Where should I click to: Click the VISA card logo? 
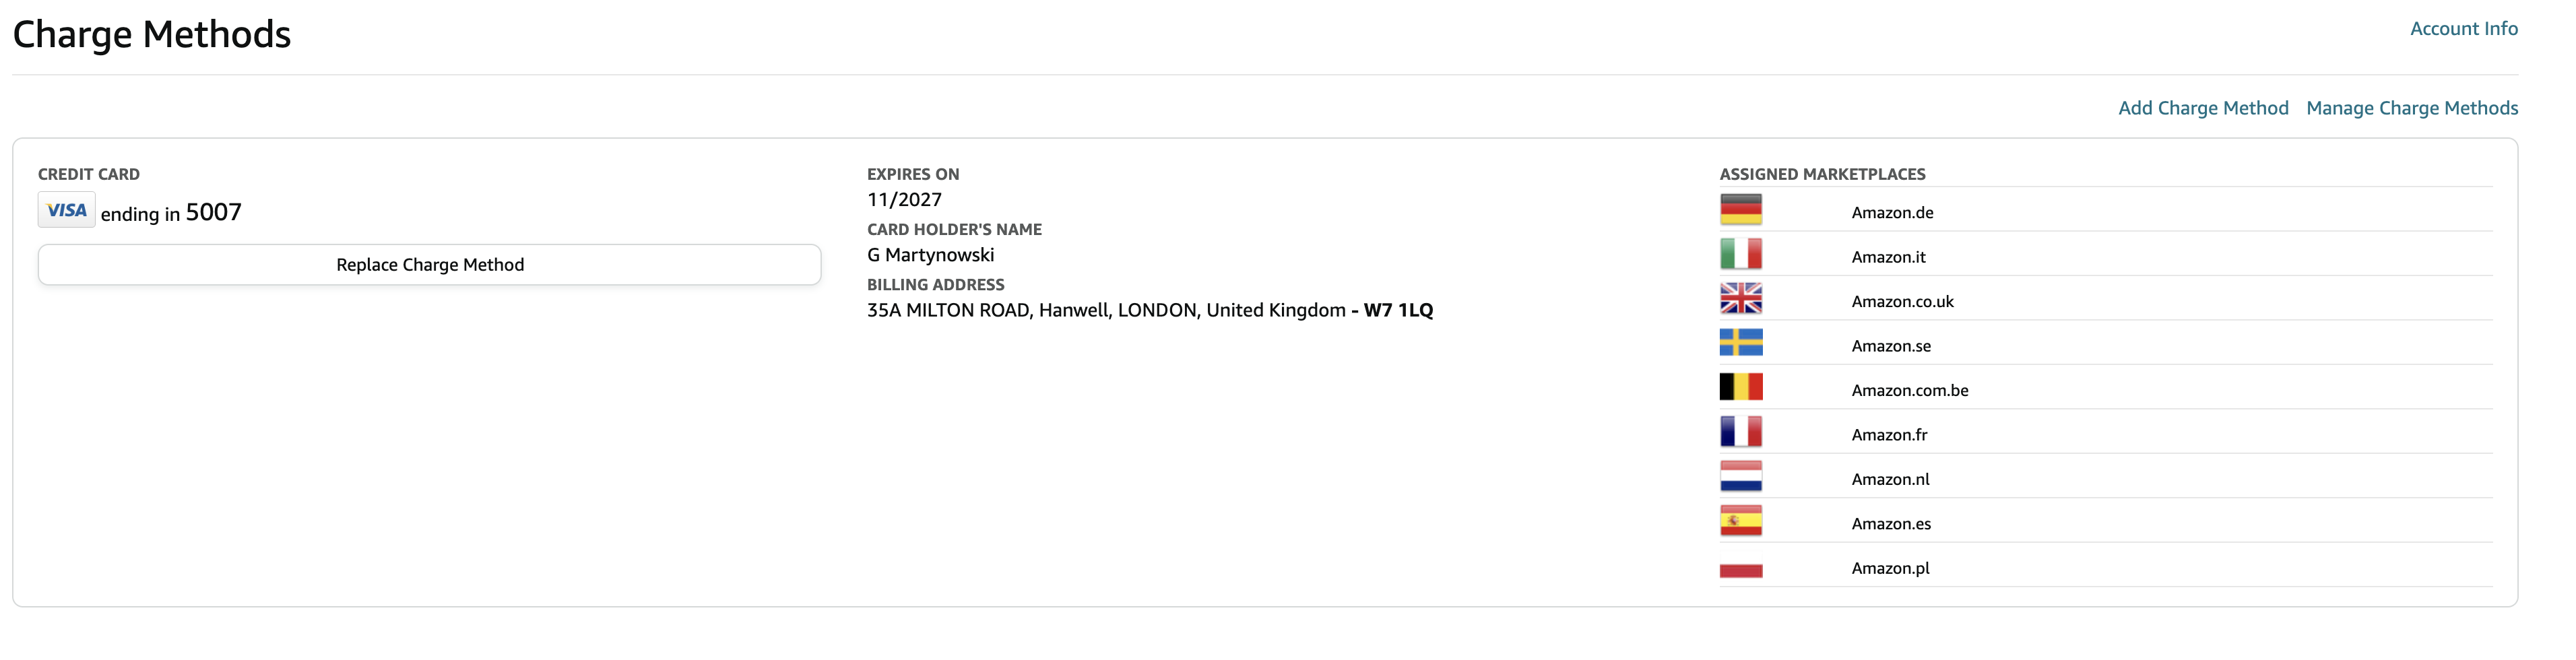tap(66, 210)
